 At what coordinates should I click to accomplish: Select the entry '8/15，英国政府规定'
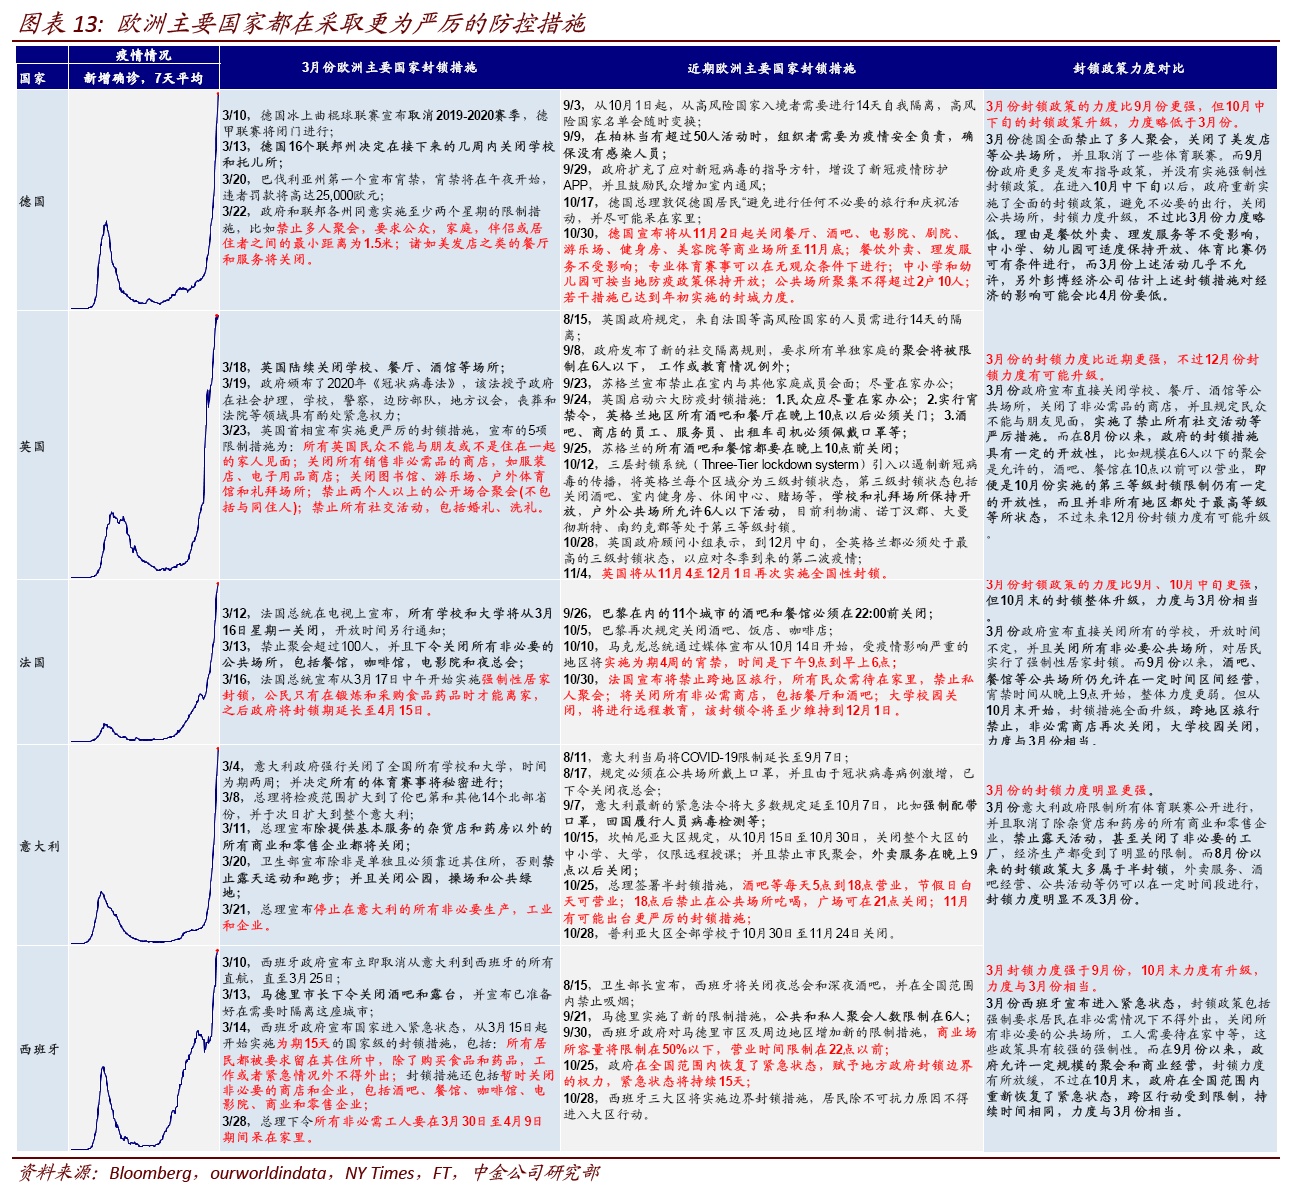pos(762,327)
